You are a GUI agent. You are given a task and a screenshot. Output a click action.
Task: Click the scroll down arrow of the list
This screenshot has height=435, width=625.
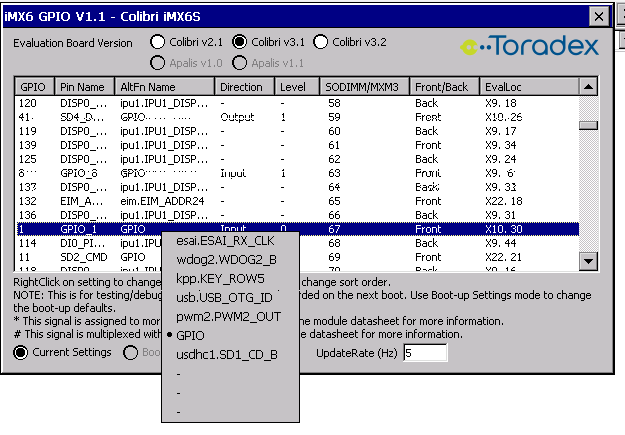(x=588, y=262)
